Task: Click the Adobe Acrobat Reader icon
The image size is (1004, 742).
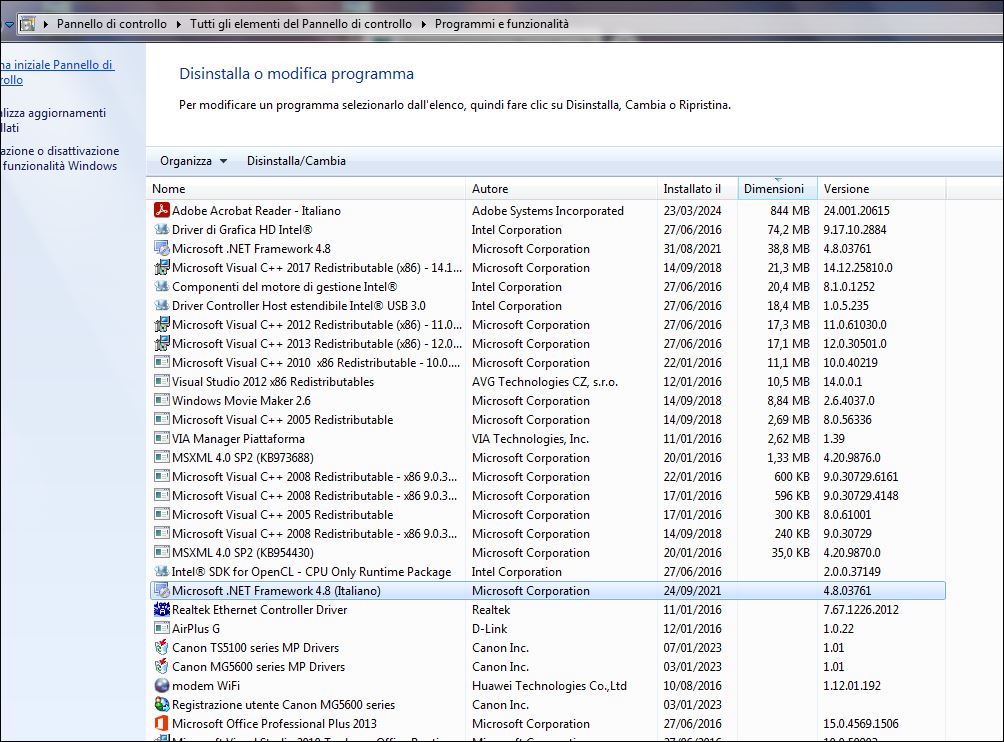Action: click(161, 210)
